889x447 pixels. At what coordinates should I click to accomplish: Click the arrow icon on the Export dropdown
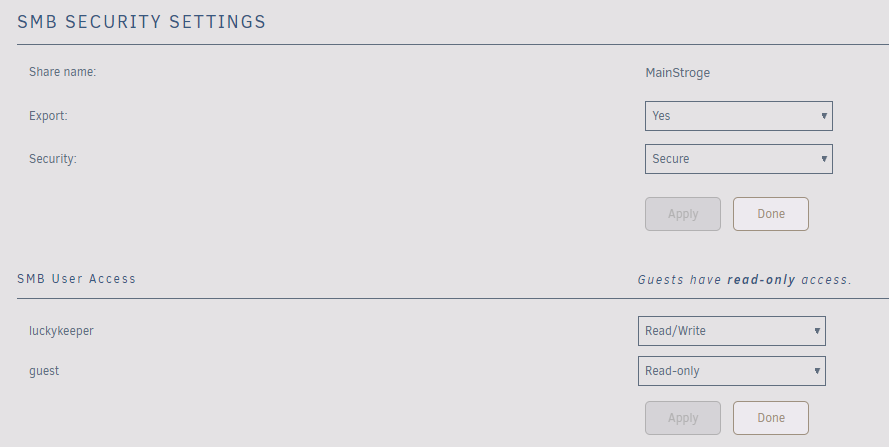[x=824, y=116]
